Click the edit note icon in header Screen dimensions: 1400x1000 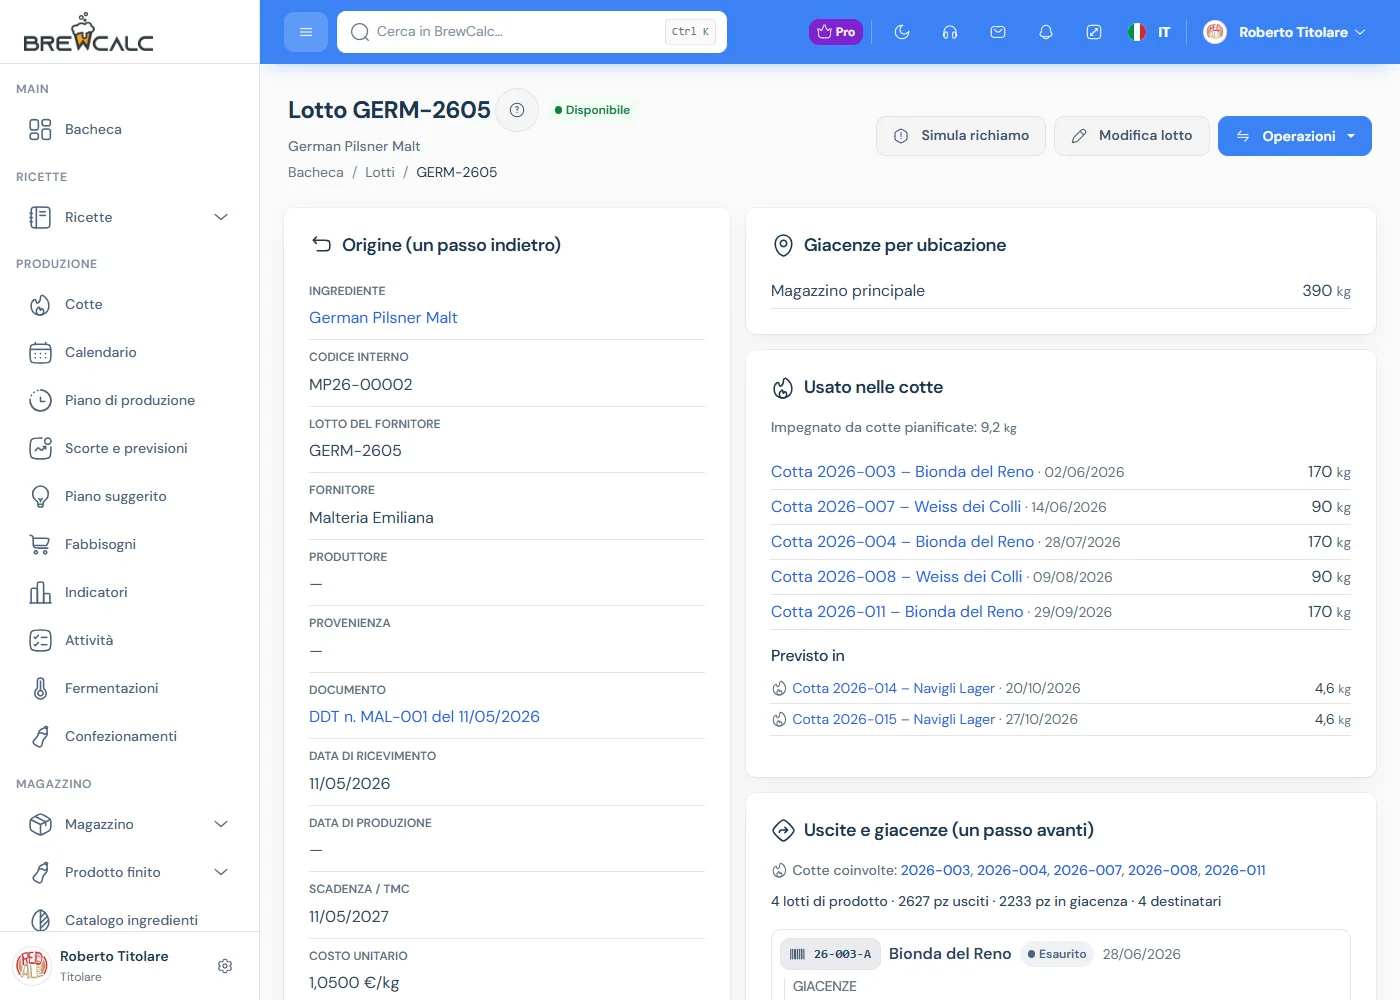coord(1094,32)
